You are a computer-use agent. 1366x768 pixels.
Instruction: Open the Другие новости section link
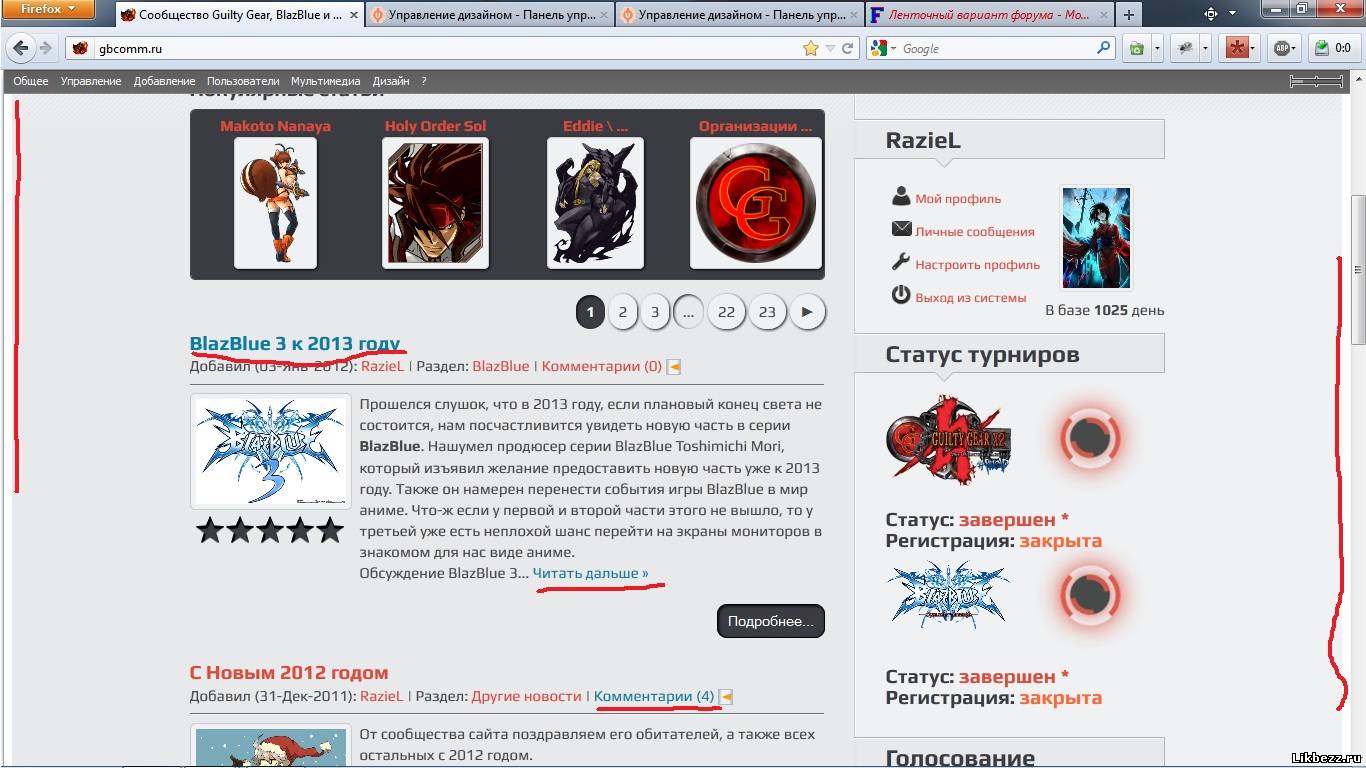click(526, 696)
